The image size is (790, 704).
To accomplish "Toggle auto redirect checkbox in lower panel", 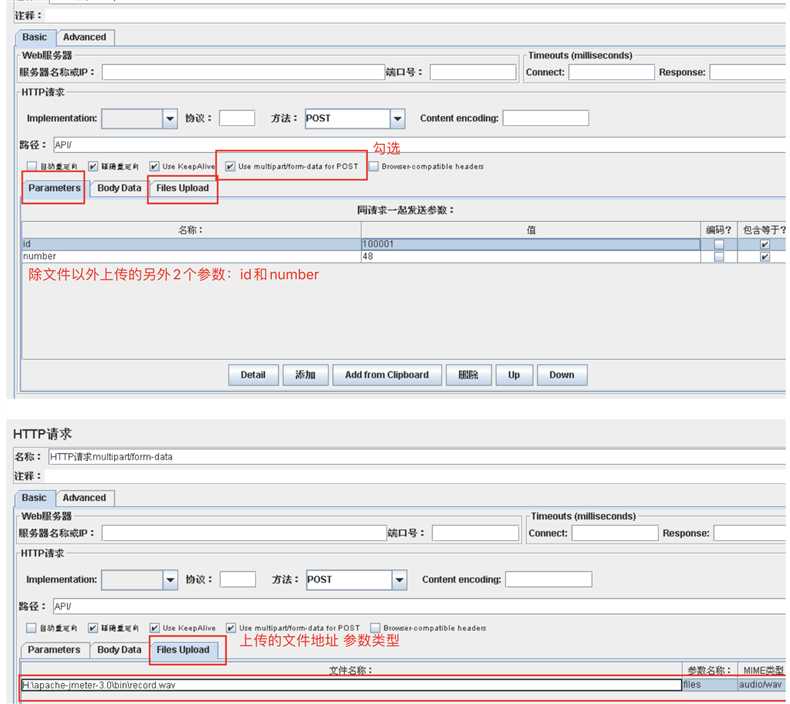I will click(x=31, y=628).
